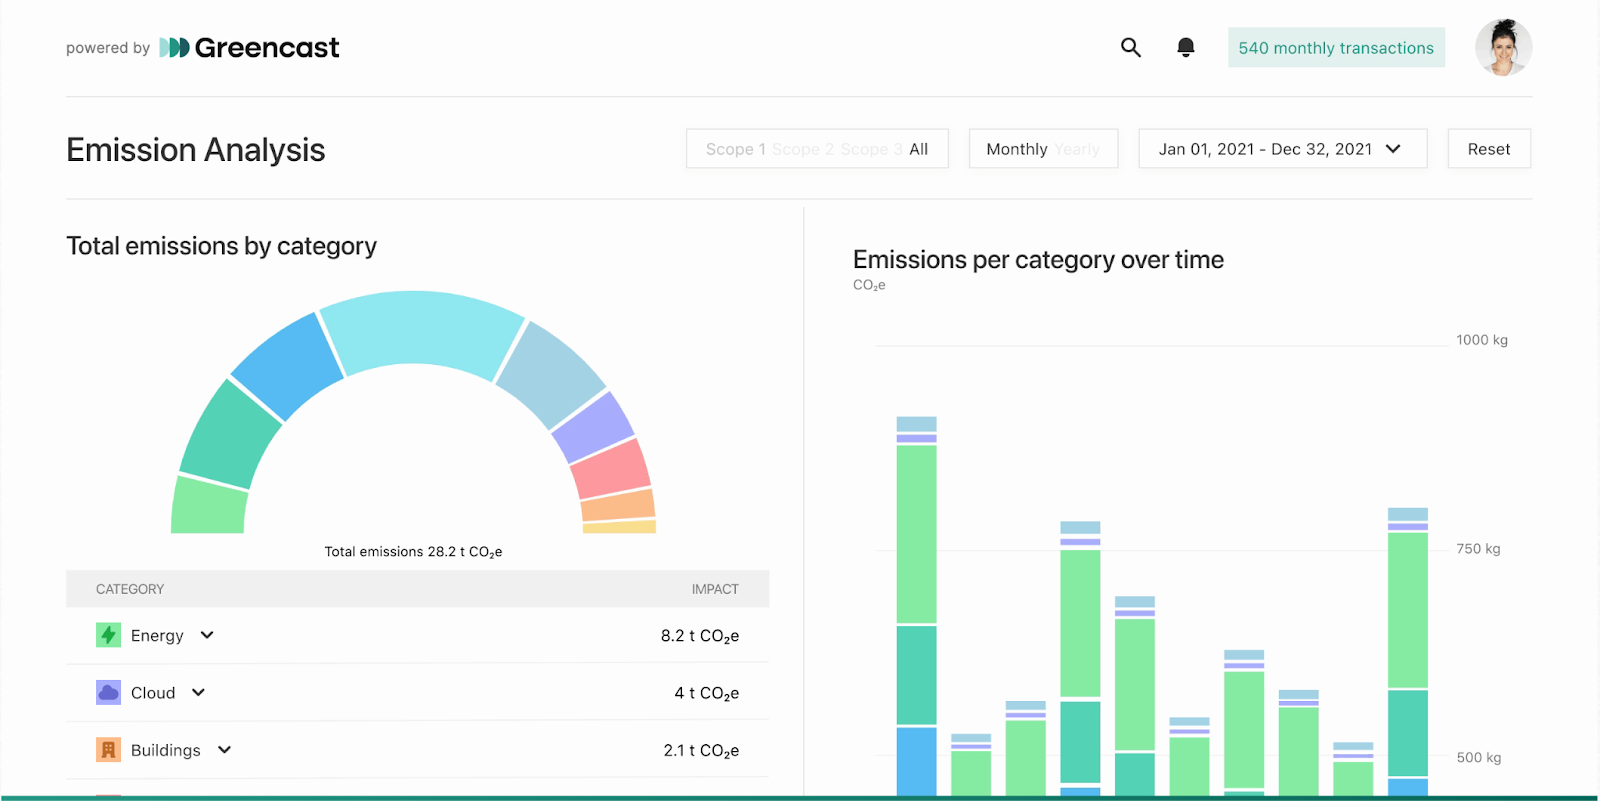
Task: Select Scope 3 filter
Action: click(x=871, y=149)
